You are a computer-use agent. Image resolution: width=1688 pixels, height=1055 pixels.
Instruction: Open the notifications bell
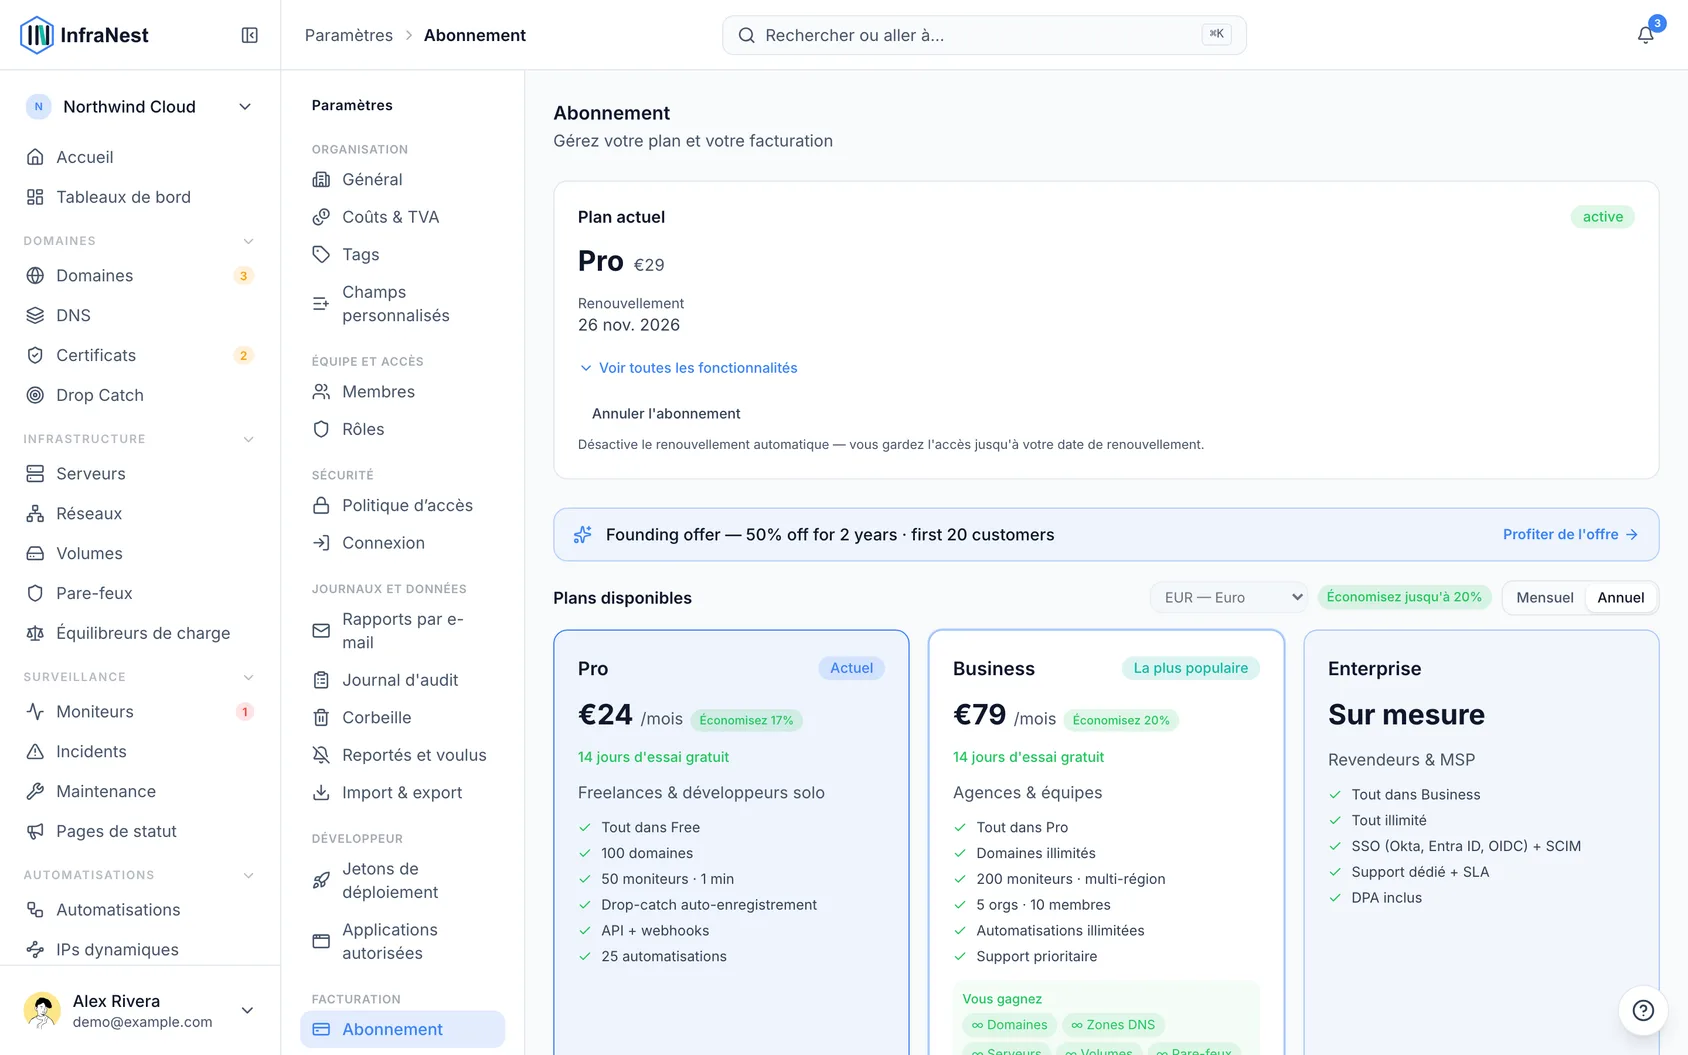[1645, 35]
